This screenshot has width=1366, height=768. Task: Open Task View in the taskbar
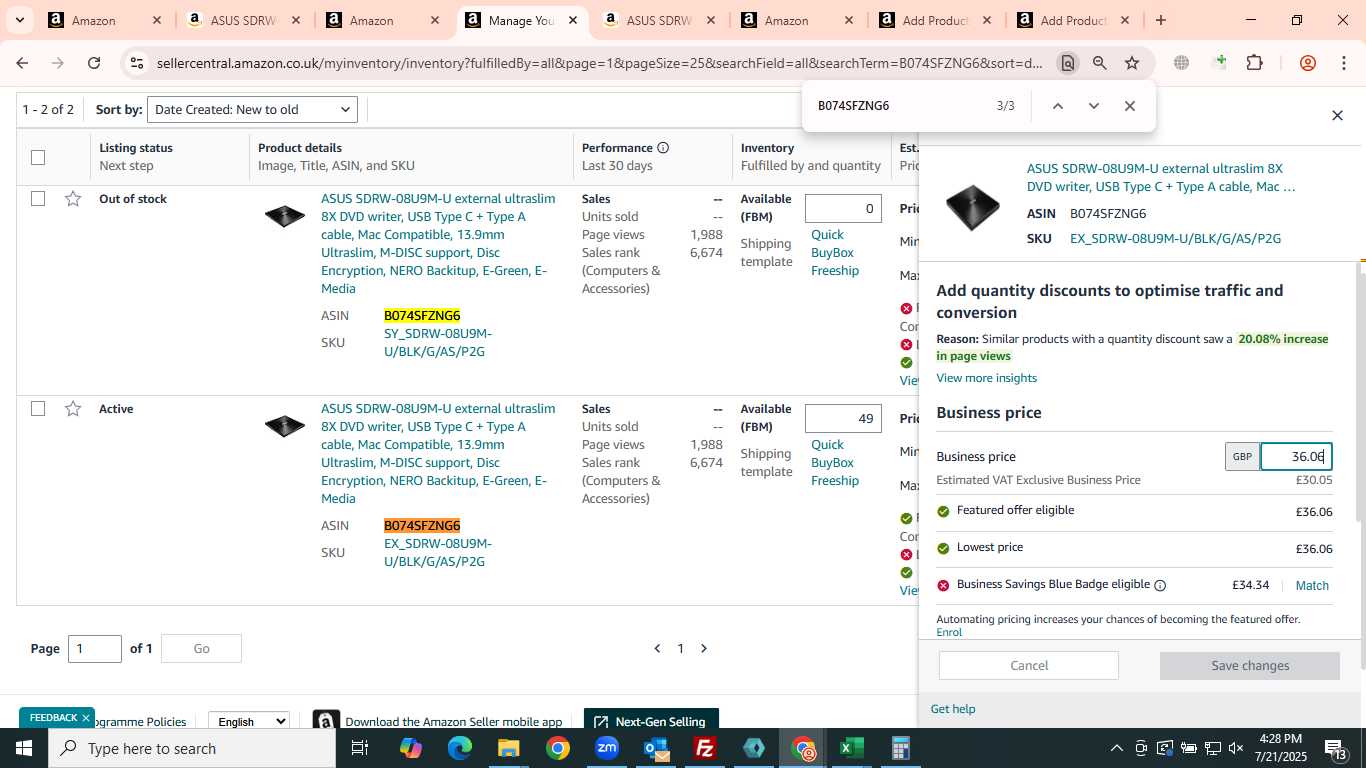point(360,748)
